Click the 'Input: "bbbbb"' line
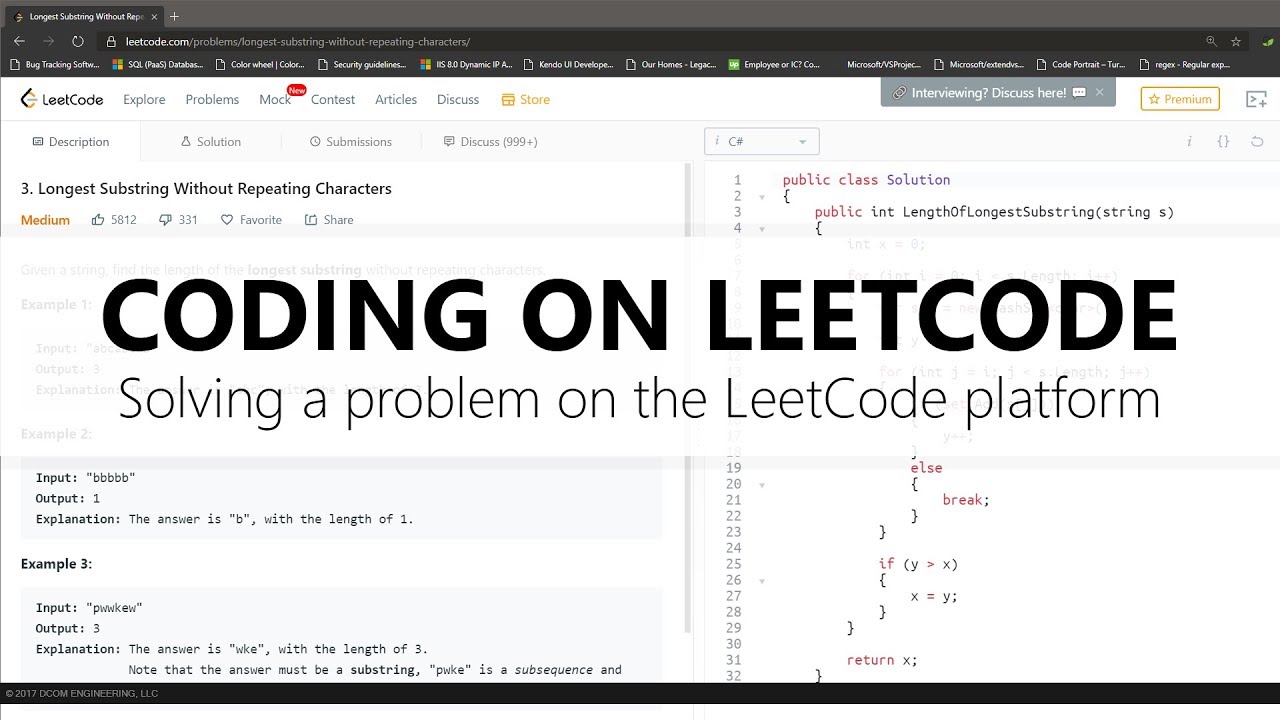 (85, 478)
